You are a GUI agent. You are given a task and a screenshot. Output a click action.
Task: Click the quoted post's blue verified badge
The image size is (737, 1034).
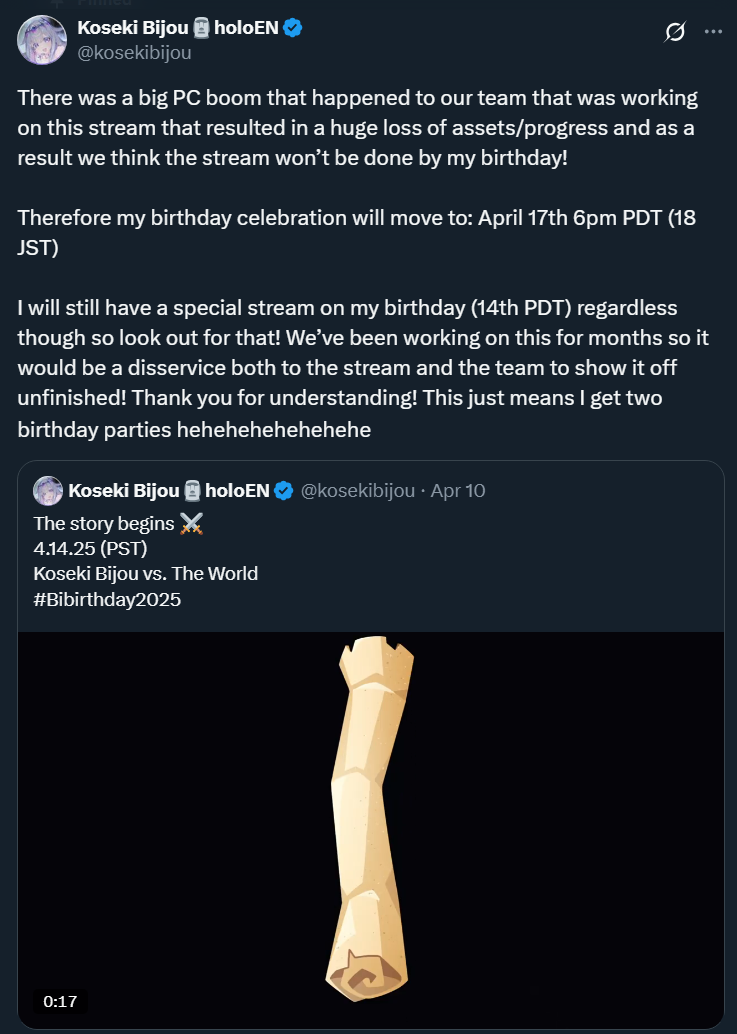point(284,491)
